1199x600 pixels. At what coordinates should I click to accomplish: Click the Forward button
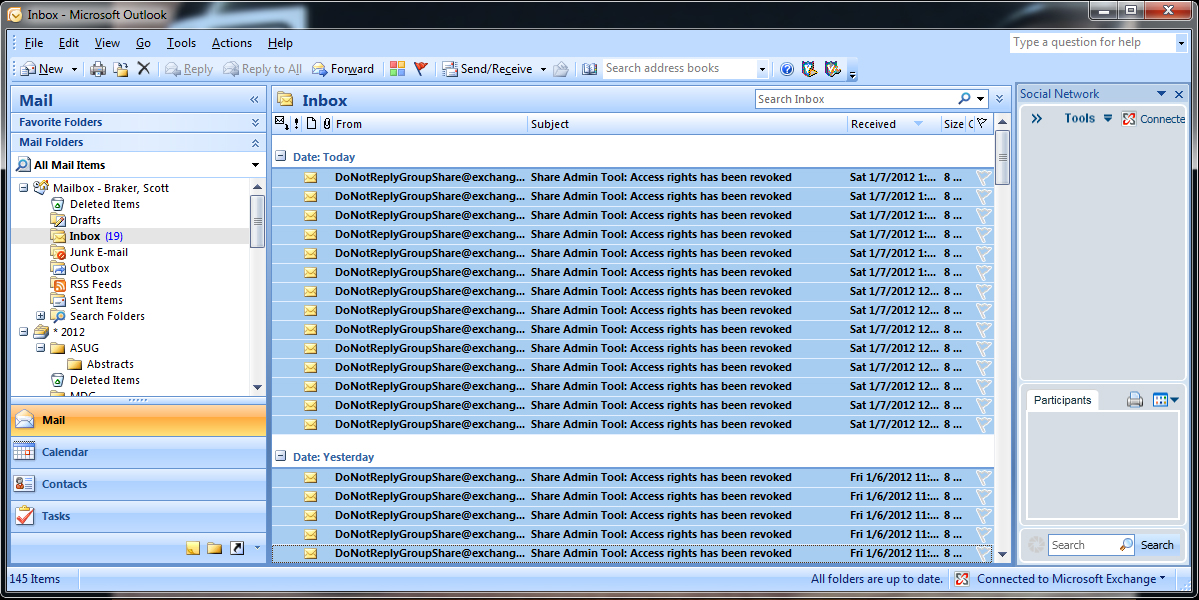343,70
